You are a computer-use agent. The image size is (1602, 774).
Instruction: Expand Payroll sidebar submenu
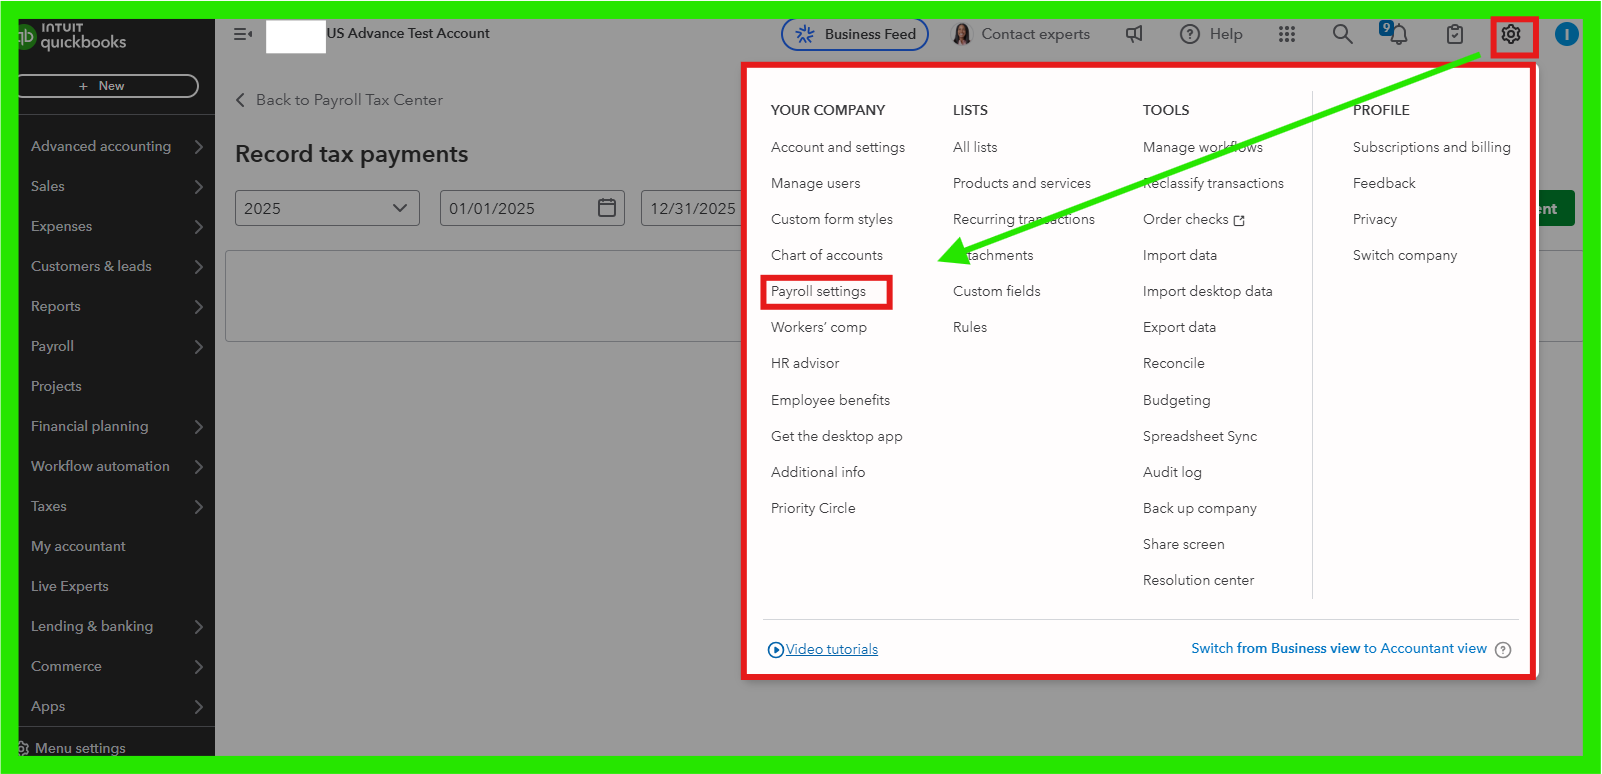point(198,346)
